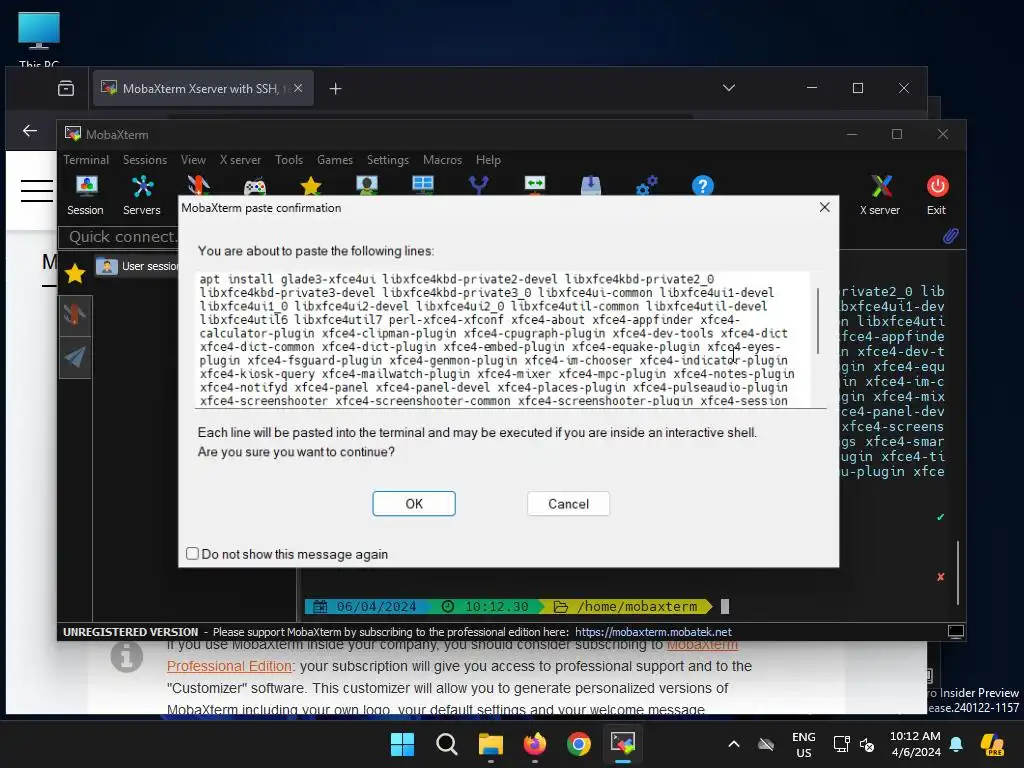Image resolution: width=1024 pixels, height=768 pixels.
Task: Open the View menu
Action: point(193,159)
